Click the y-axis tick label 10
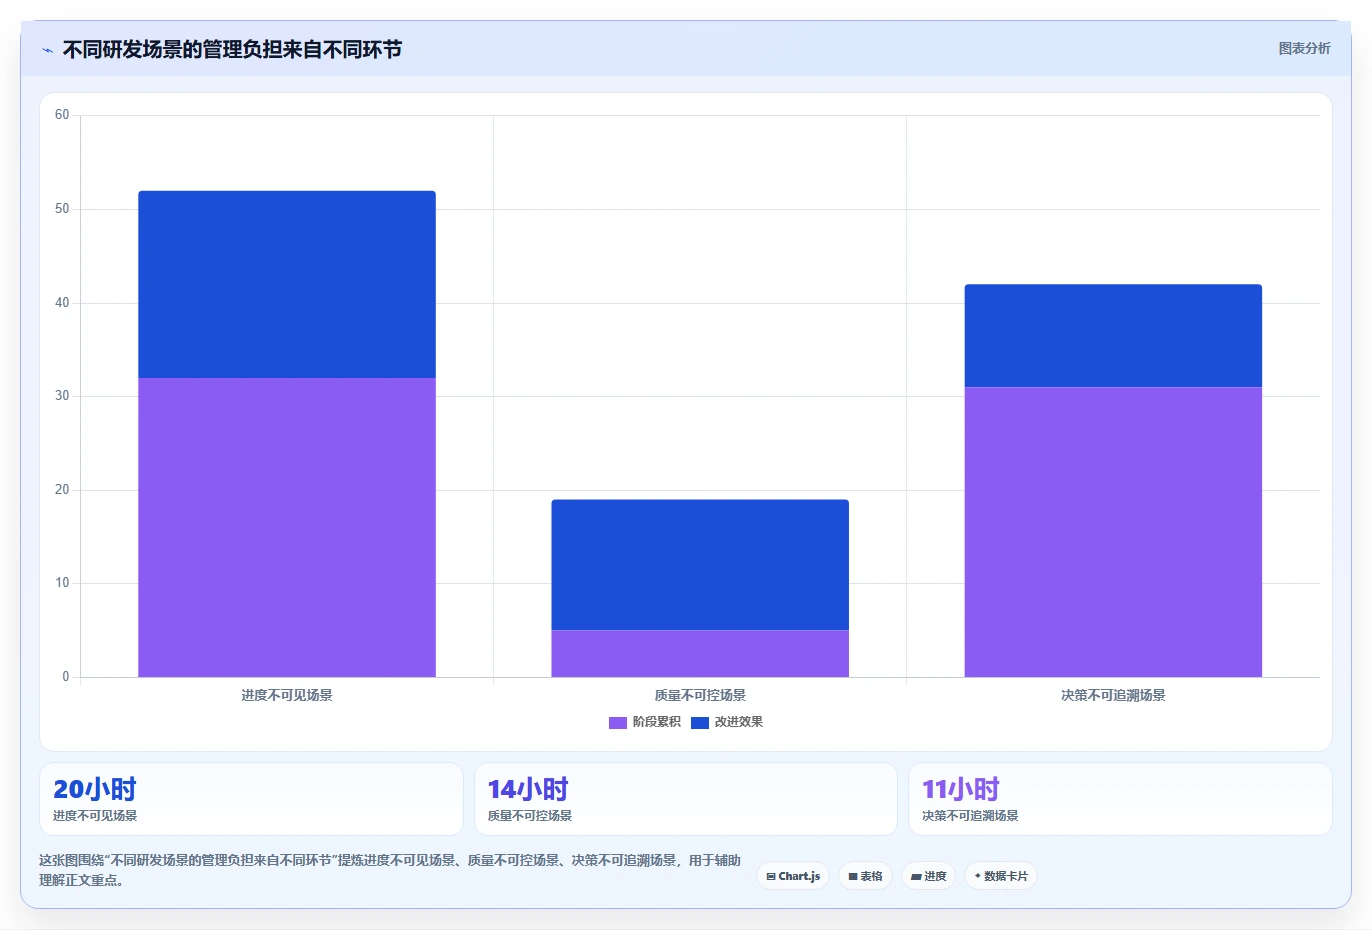Screen dimensions: 1372x930 click(x=62, y=583)
